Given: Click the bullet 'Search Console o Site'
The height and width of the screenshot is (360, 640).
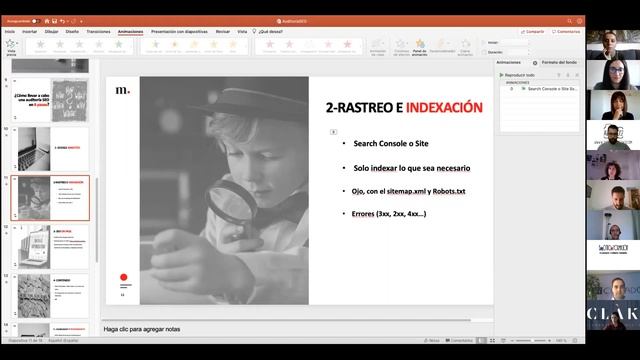Looking at the screenshot, I should [391, 143].
